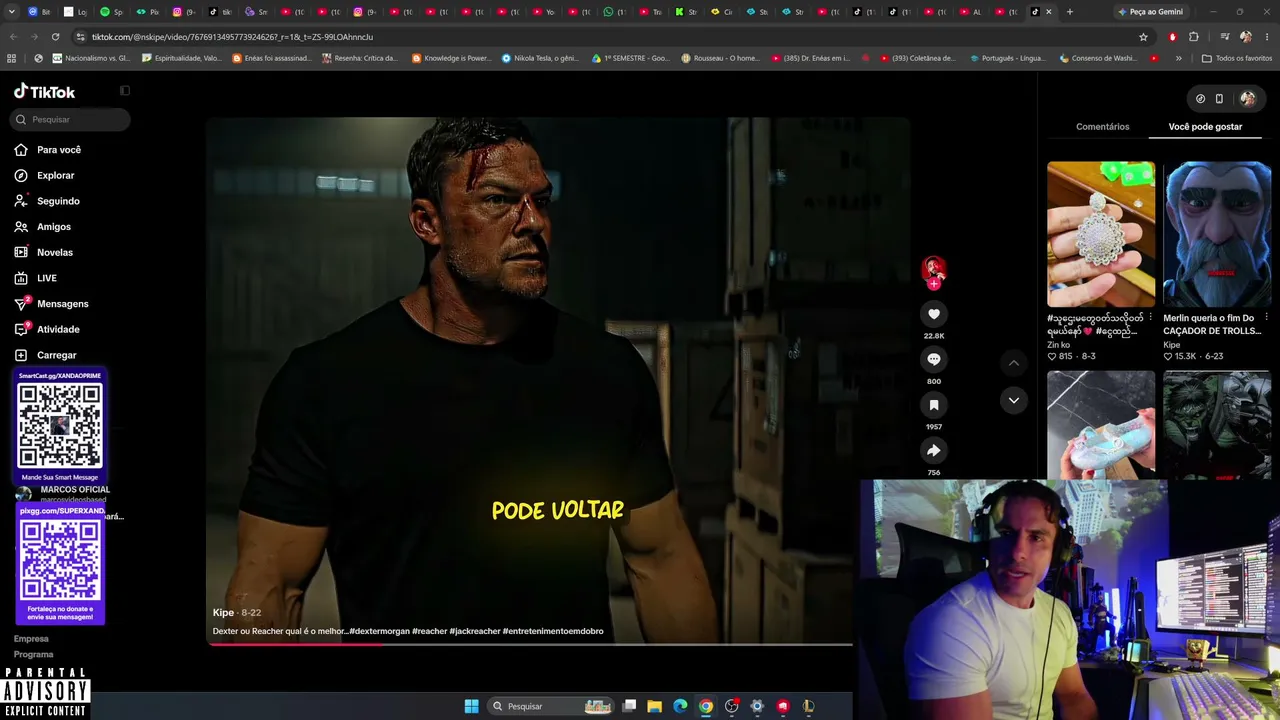Image resolution: width=1280 pixels, height=720 pixels.
Task: Open the Task View taskbar icon
Action: click(x=629, y=706)
